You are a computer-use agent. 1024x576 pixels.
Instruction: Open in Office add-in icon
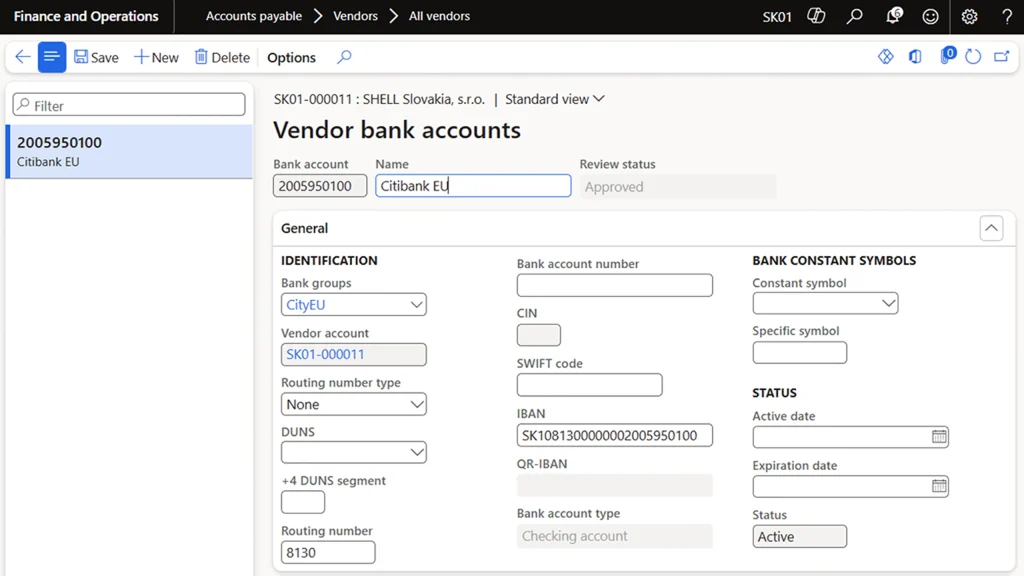[x=915, y=57]
